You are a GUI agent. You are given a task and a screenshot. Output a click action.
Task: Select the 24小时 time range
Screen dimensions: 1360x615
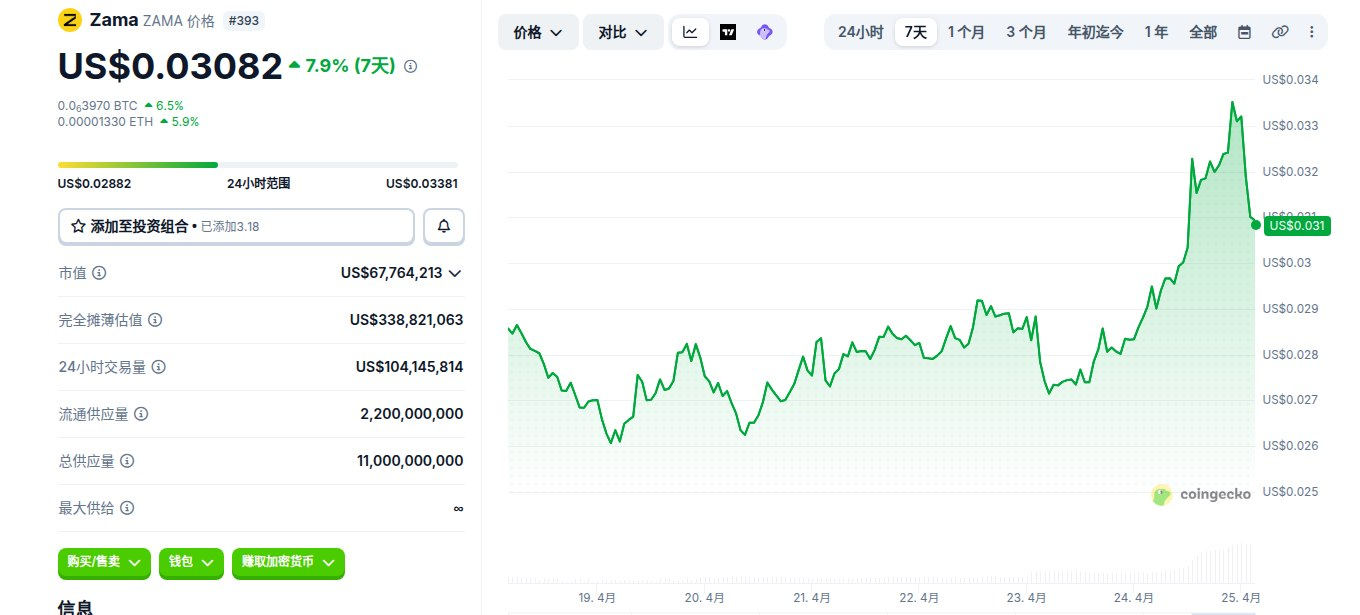860,32
